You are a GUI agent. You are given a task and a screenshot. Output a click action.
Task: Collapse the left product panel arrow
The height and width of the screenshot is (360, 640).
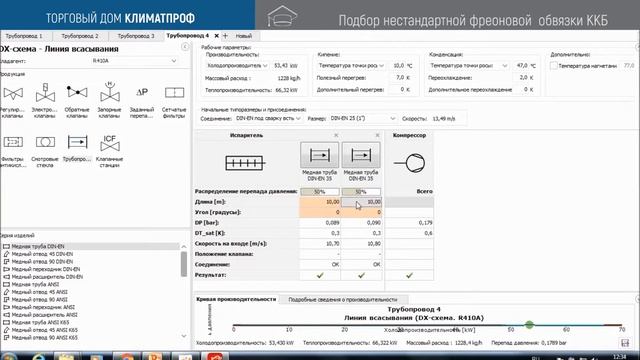185,47
